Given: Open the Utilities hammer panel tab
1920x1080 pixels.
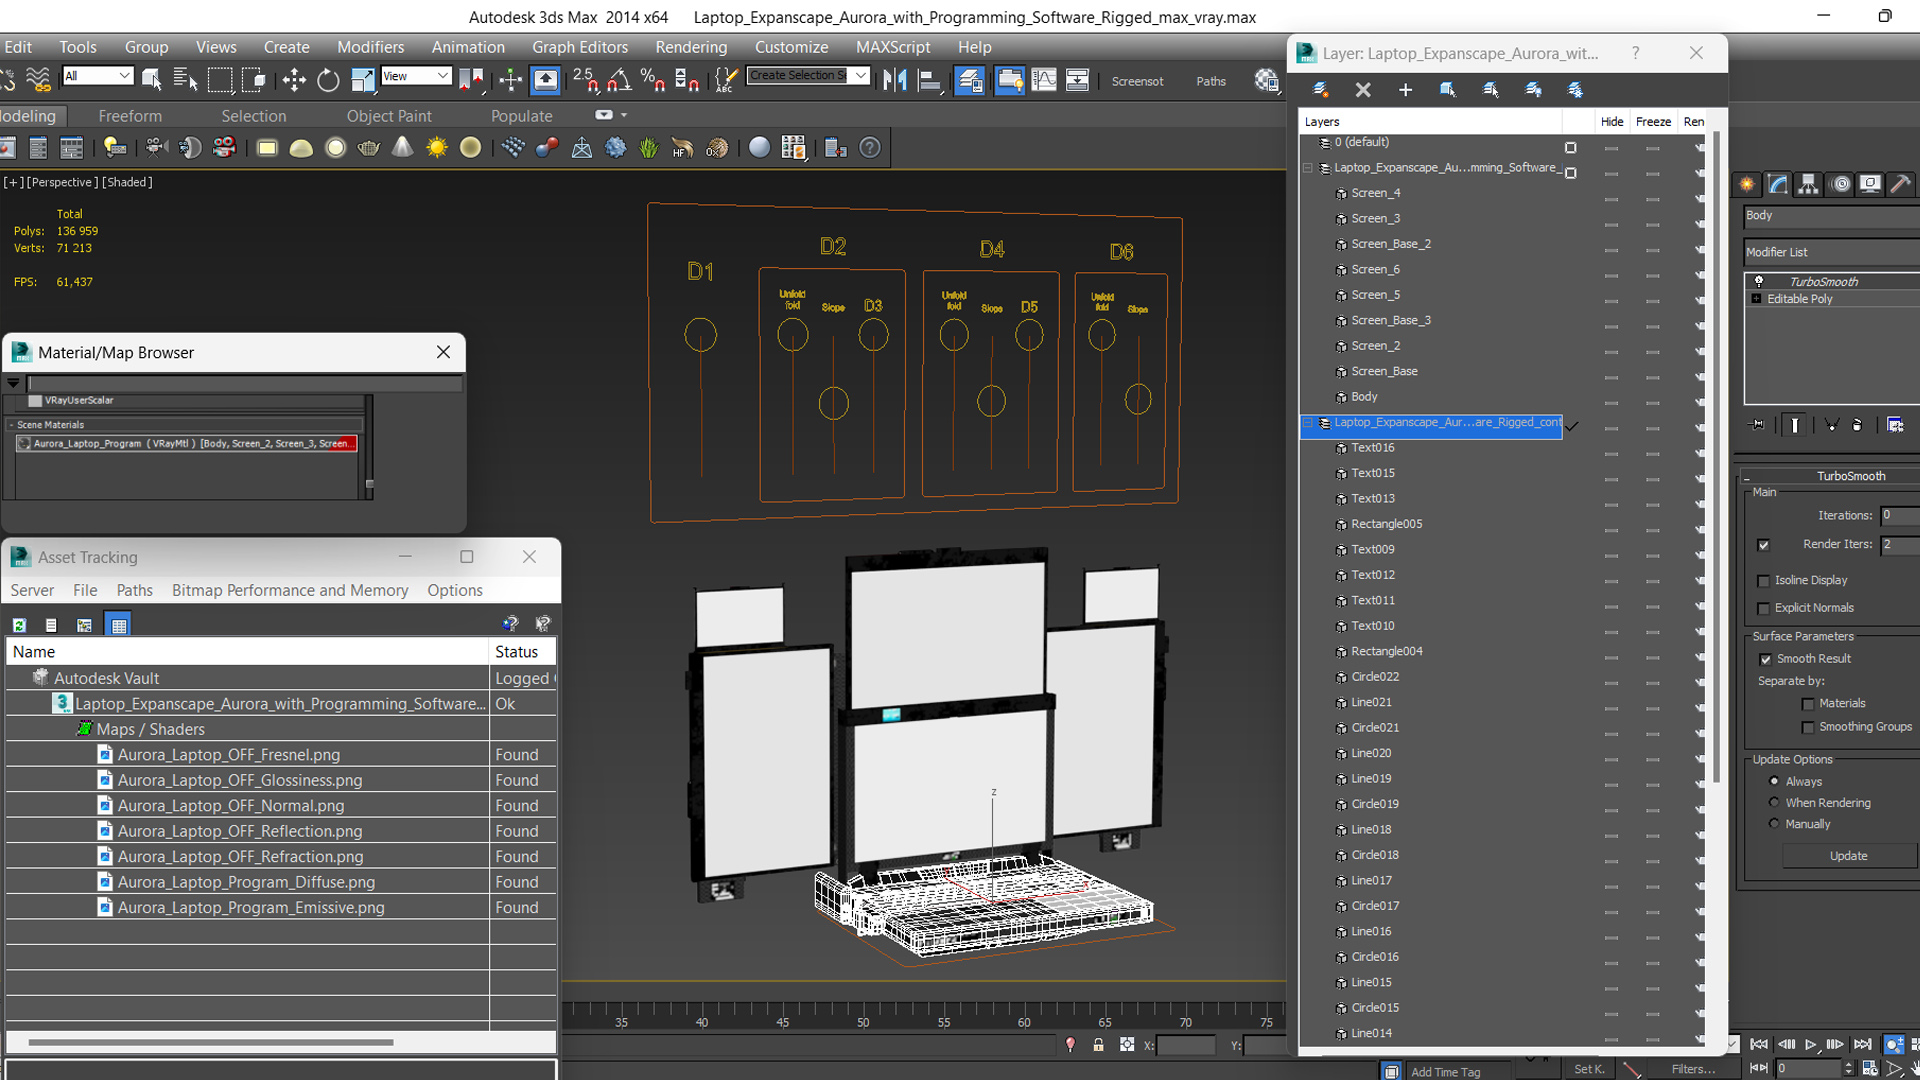Looking at the screenshot, I should tap(1901, 184).
